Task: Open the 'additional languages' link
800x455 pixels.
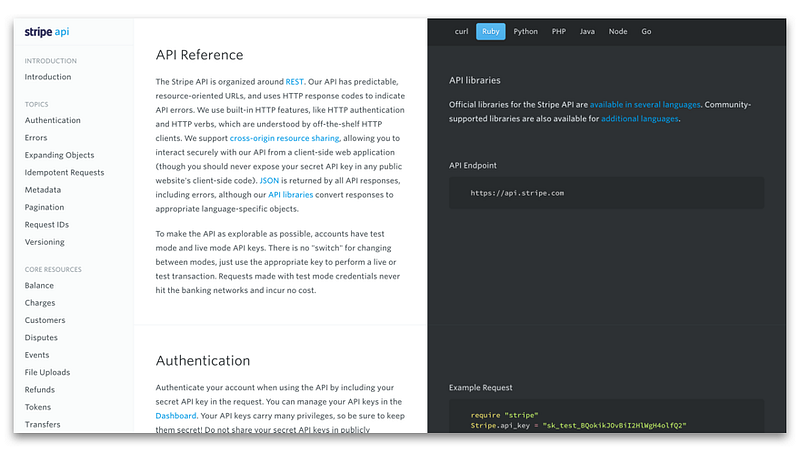Action: (x=640, y=119)
